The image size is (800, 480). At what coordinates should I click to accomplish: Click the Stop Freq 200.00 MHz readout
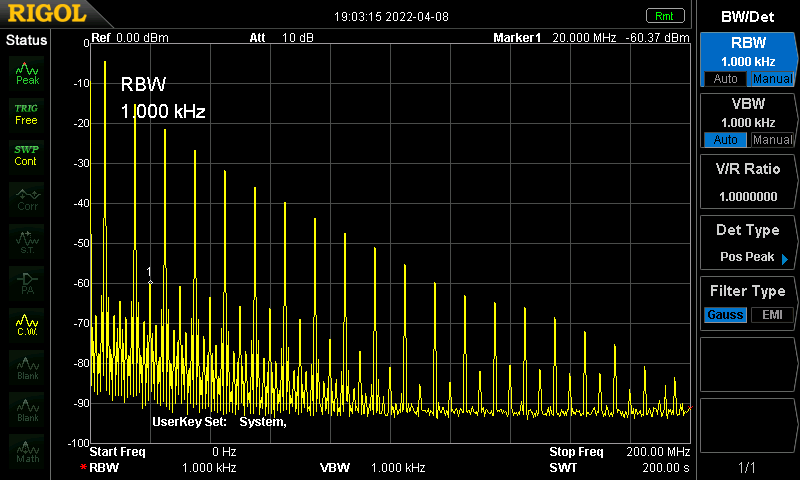620,452
